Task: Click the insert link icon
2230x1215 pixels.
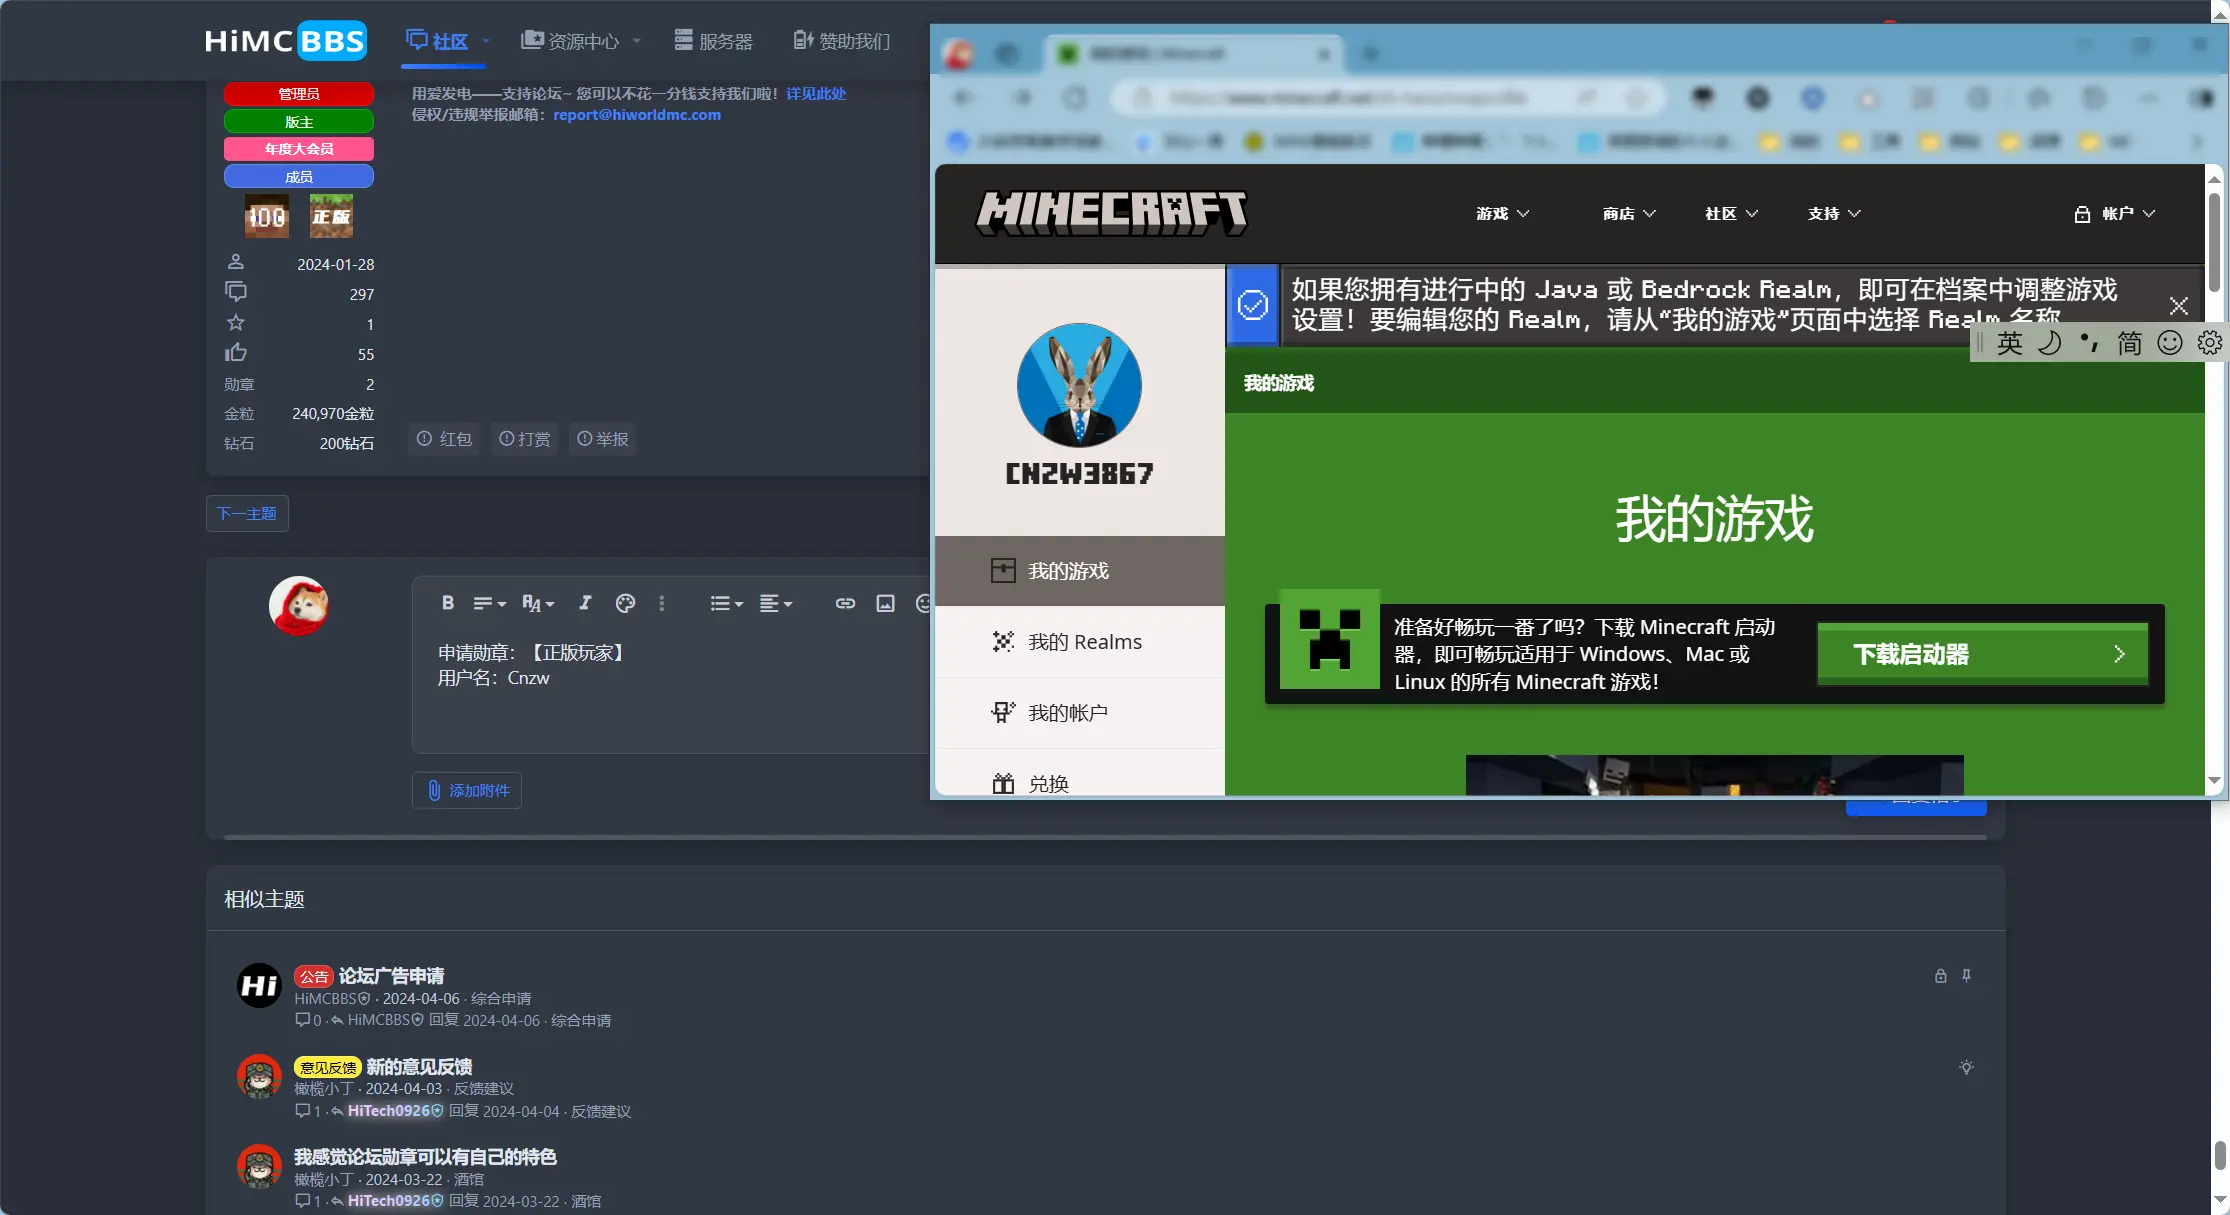Action: pyautogui.click(x=845, y=603)
